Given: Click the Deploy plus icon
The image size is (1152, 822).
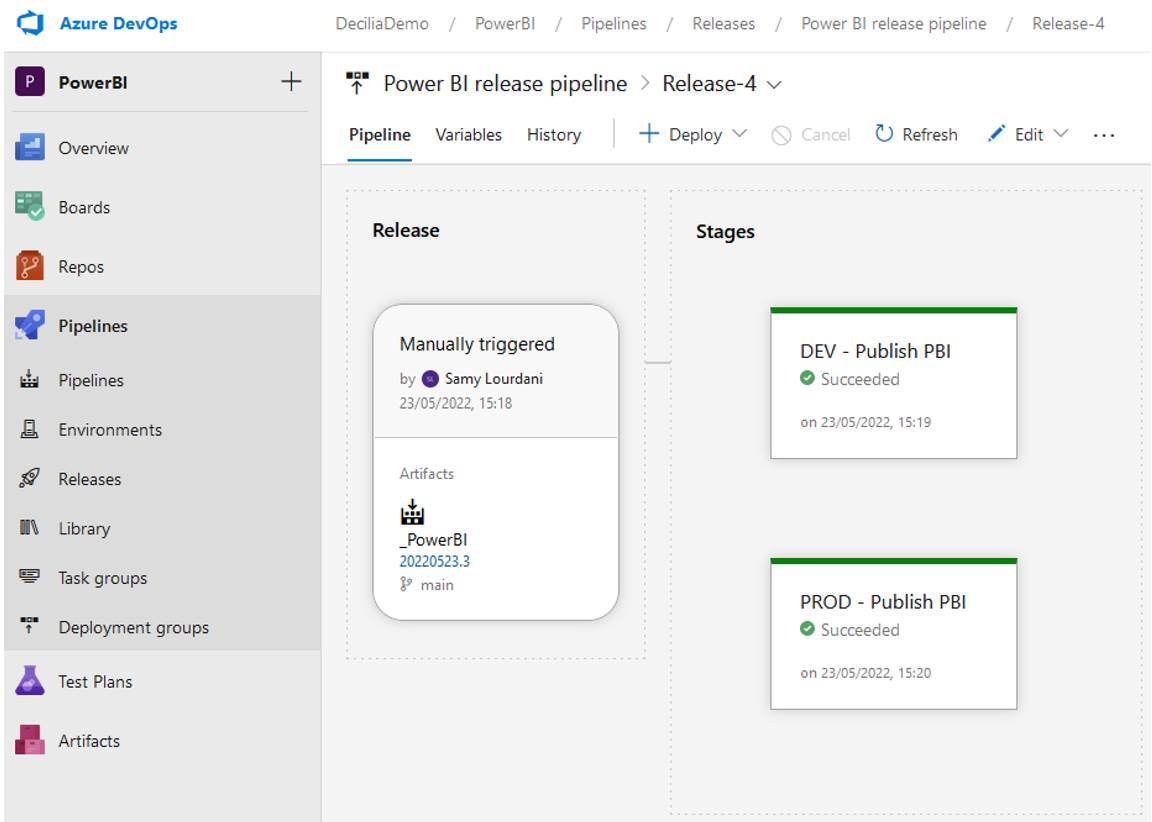Looking at the screenshot, I should point(649,134).
